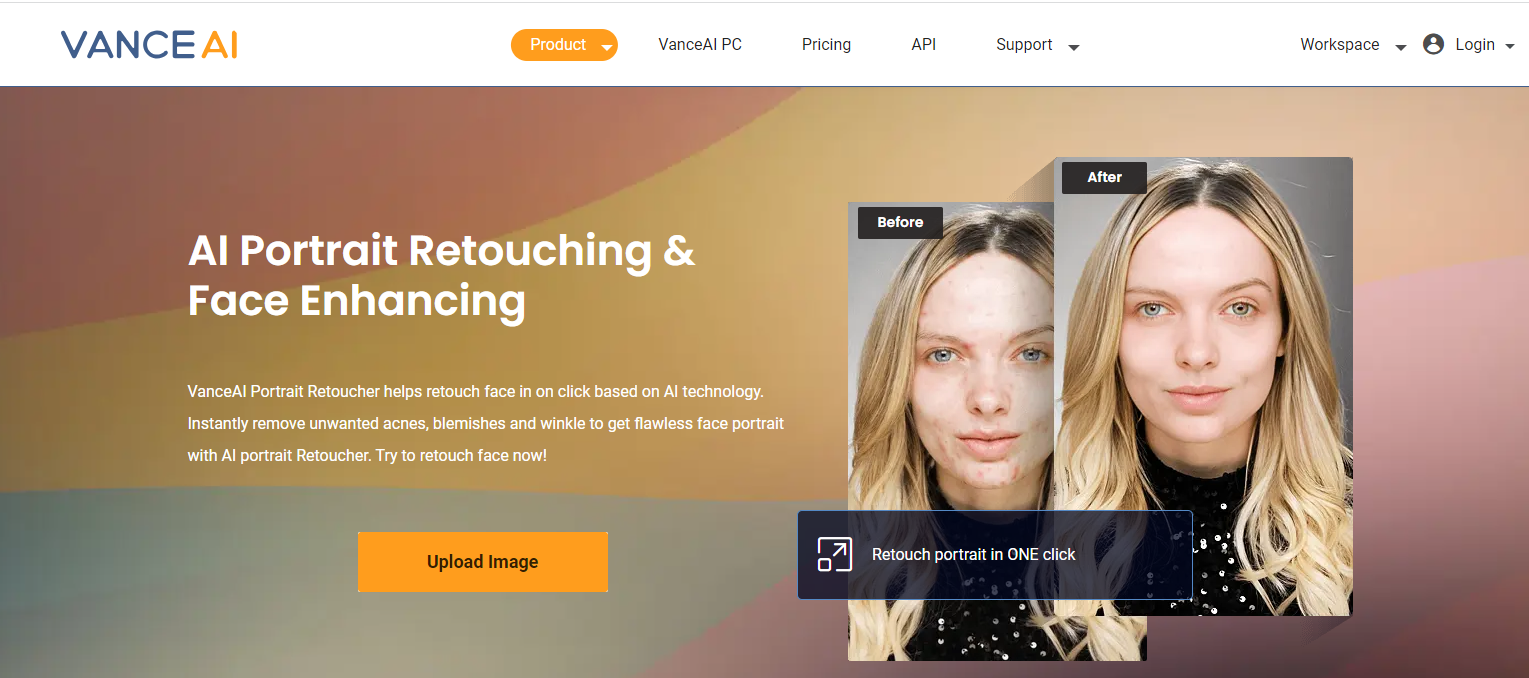Viewport: 1529px width, 678px height.
Task: Open the Product menu
Action: point(564,45)
